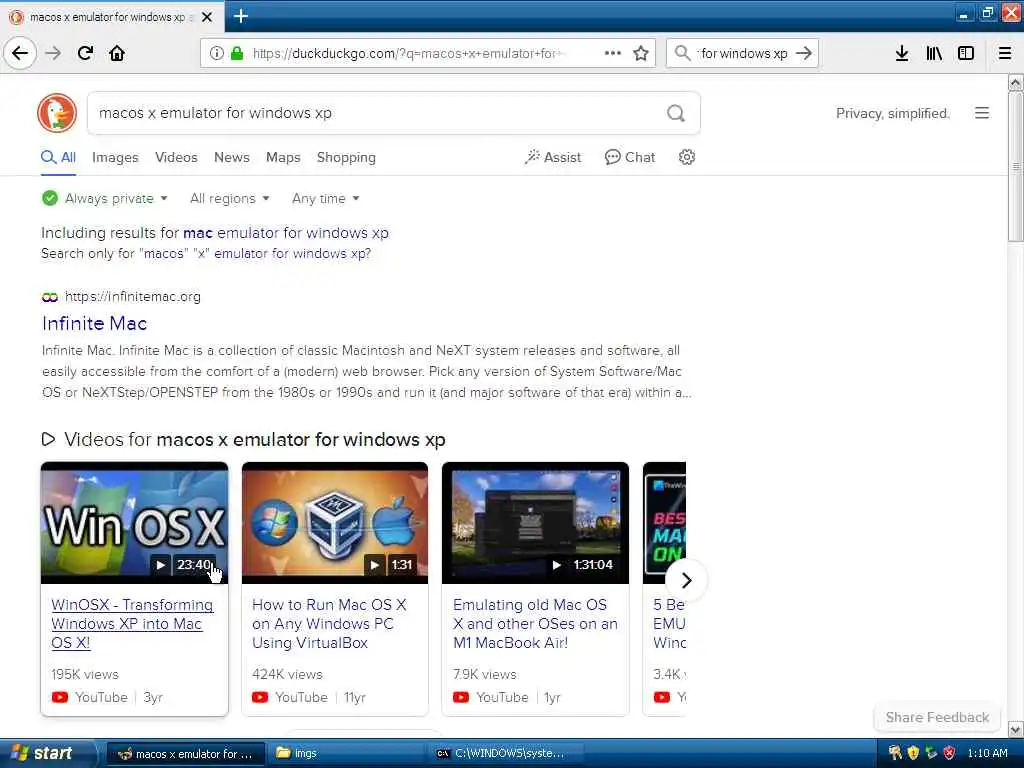
Task: Click the macos x emulator taskbar button
Action: tap(185, 753)
